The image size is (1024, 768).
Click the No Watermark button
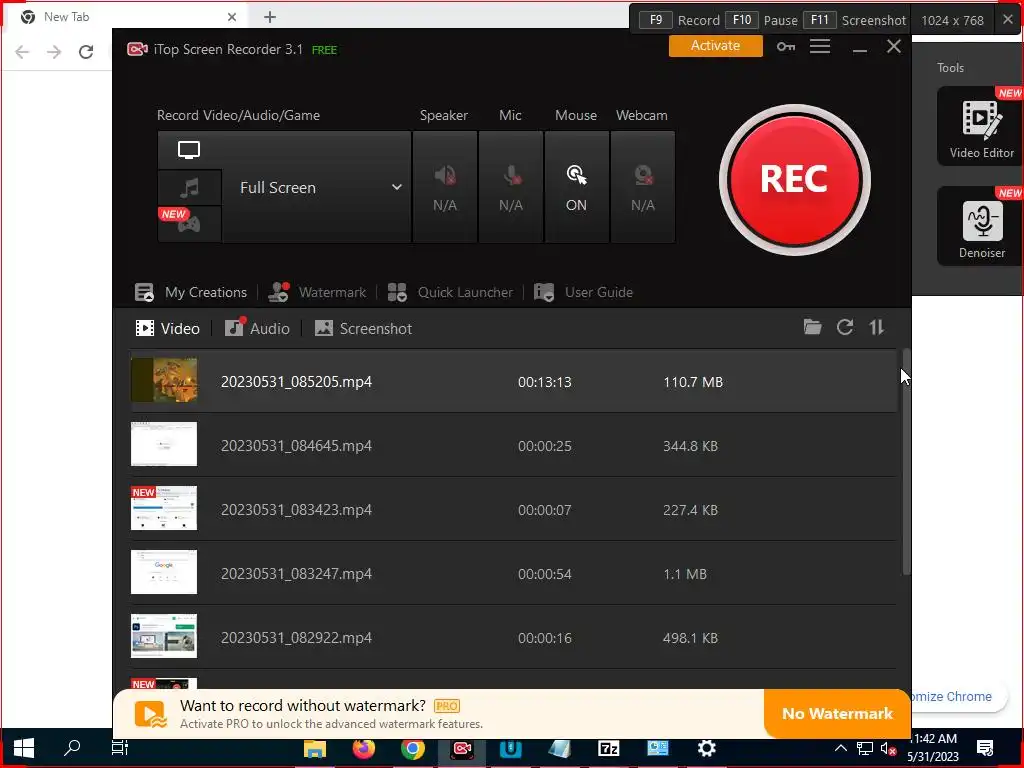pyautogui.click(x=837, y=713)
